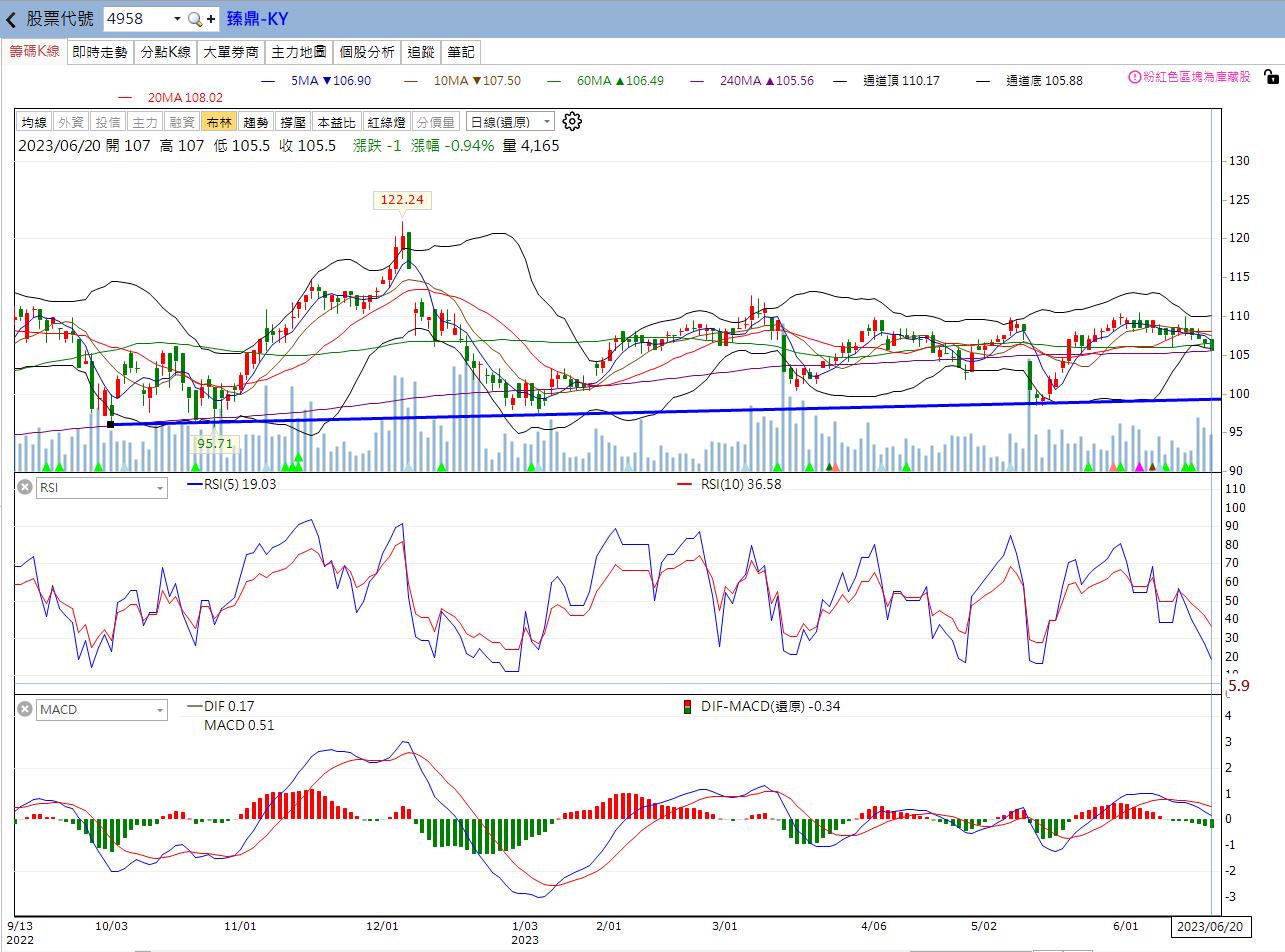Click the 122.24 high price label
This screenshot has width=1285, height=952.
[x=402, y=200]
